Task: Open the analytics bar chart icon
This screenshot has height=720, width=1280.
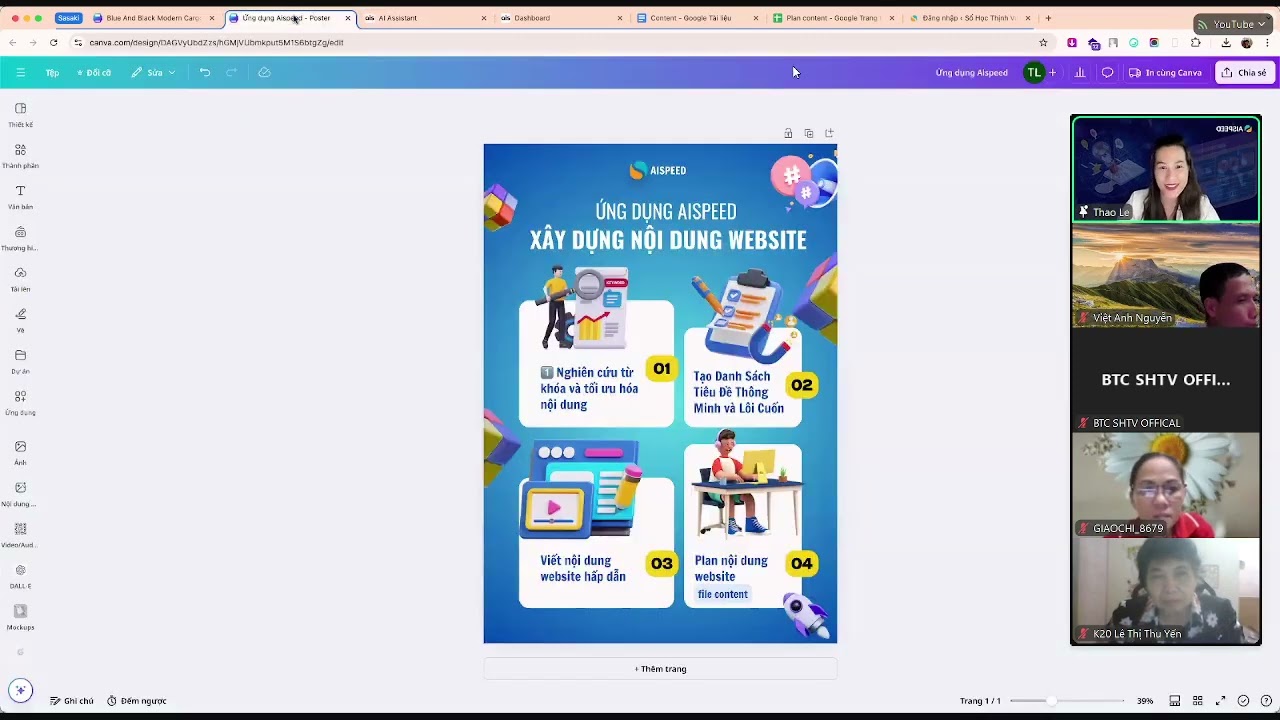Action: pyautogui.click(x=1080, y=72)
